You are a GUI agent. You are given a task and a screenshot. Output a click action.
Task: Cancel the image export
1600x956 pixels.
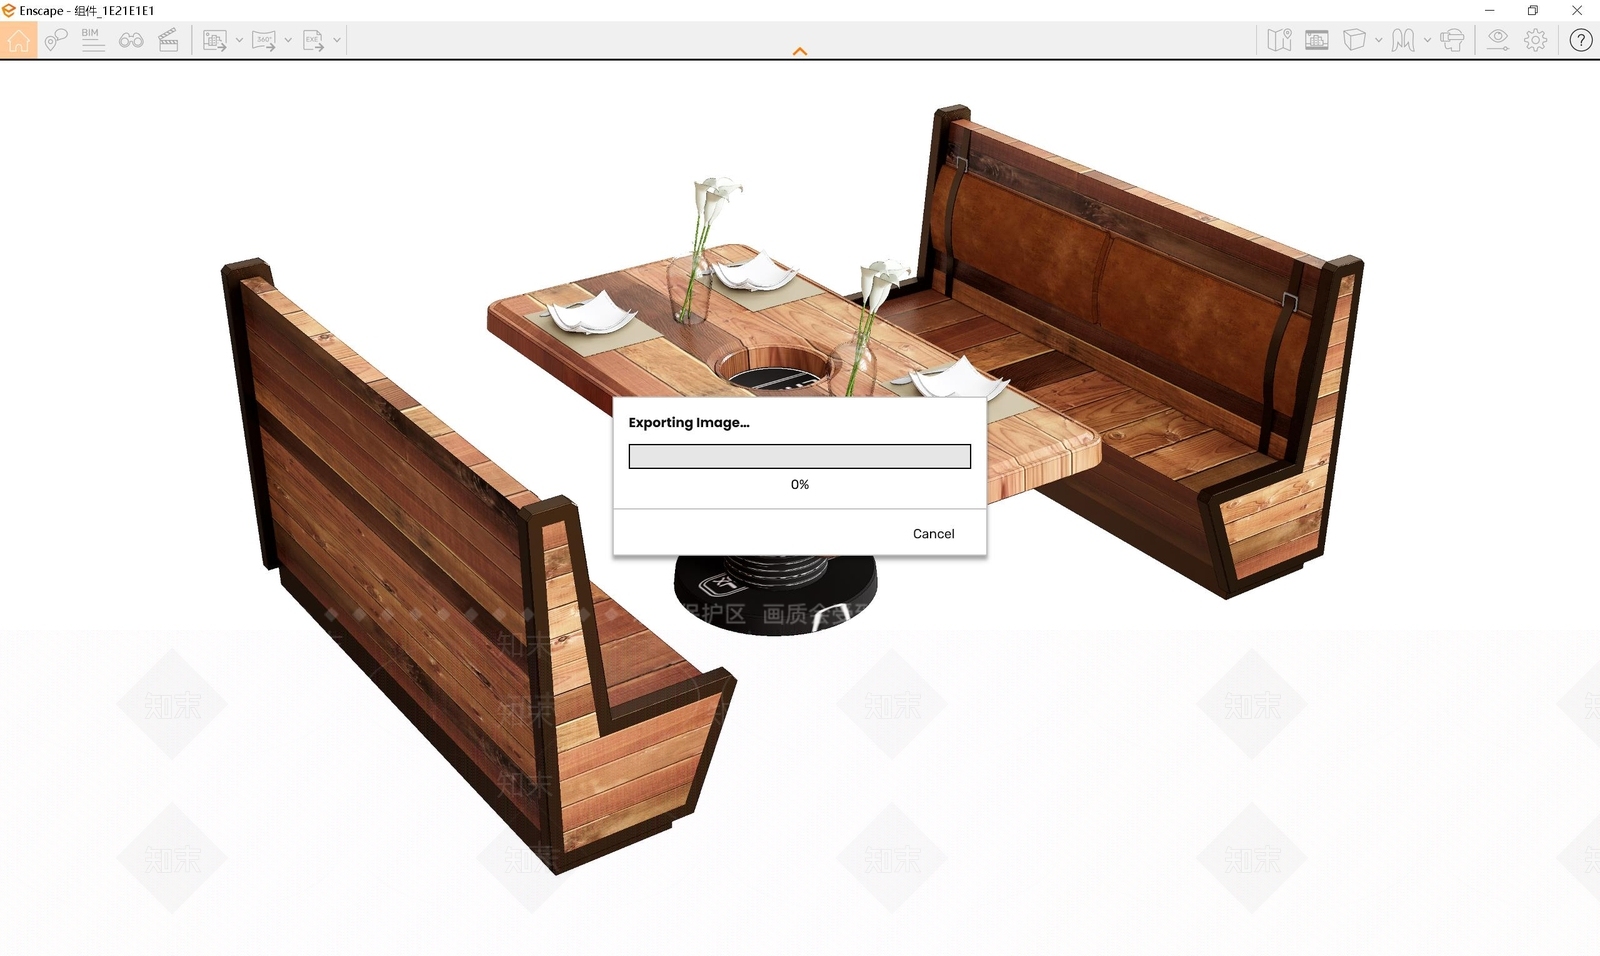[x=933, y=534]
